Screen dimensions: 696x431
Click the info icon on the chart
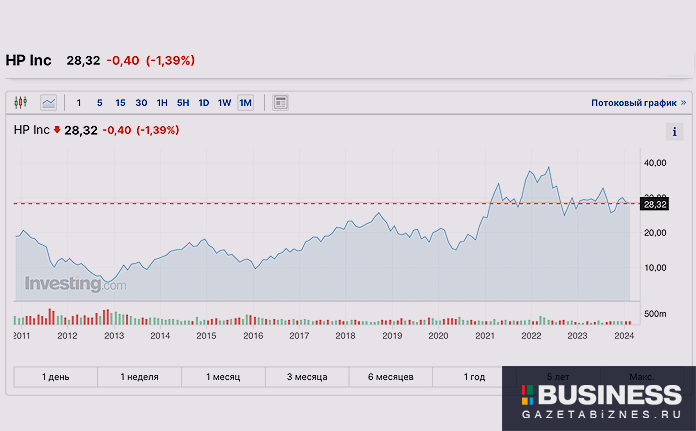pyautogui.click(x=674, y=132)
